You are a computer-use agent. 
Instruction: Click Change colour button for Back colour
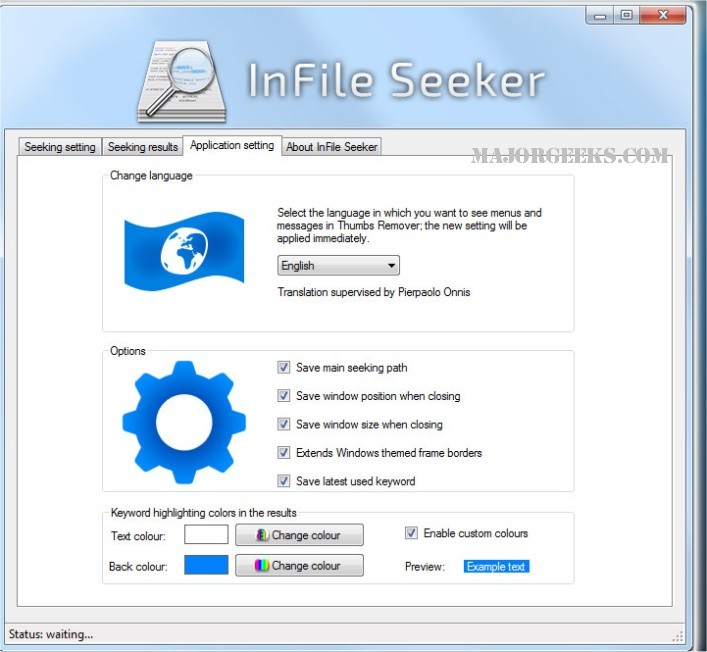299,565
